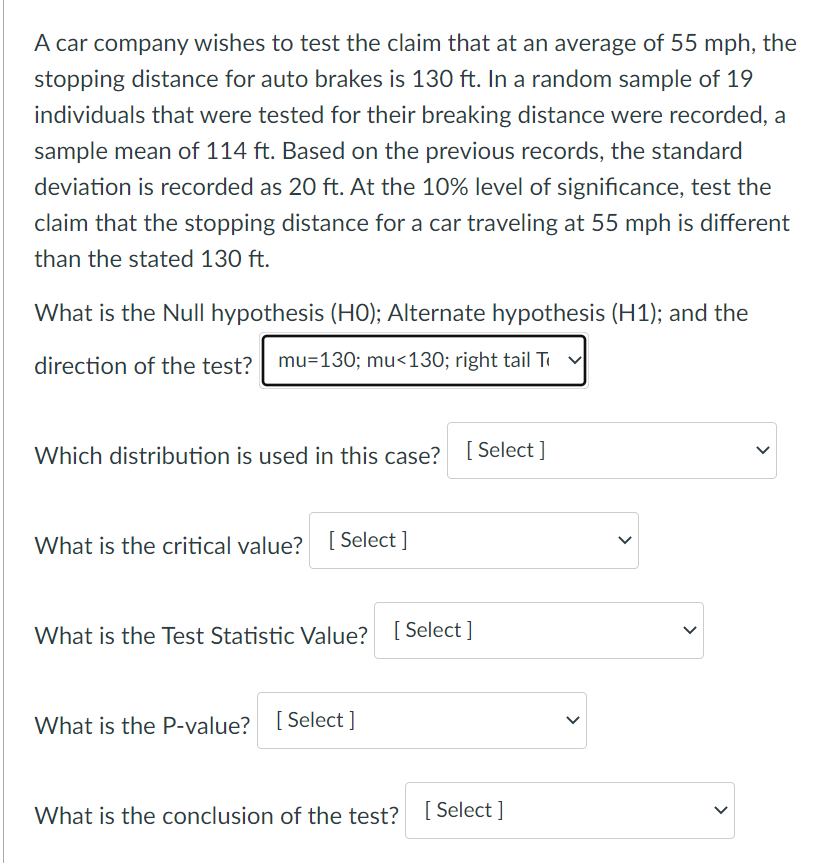Click the down arrow on the conclusion dropdown
The width and height of the screenshot is (839, 863).
coord(720,810)
